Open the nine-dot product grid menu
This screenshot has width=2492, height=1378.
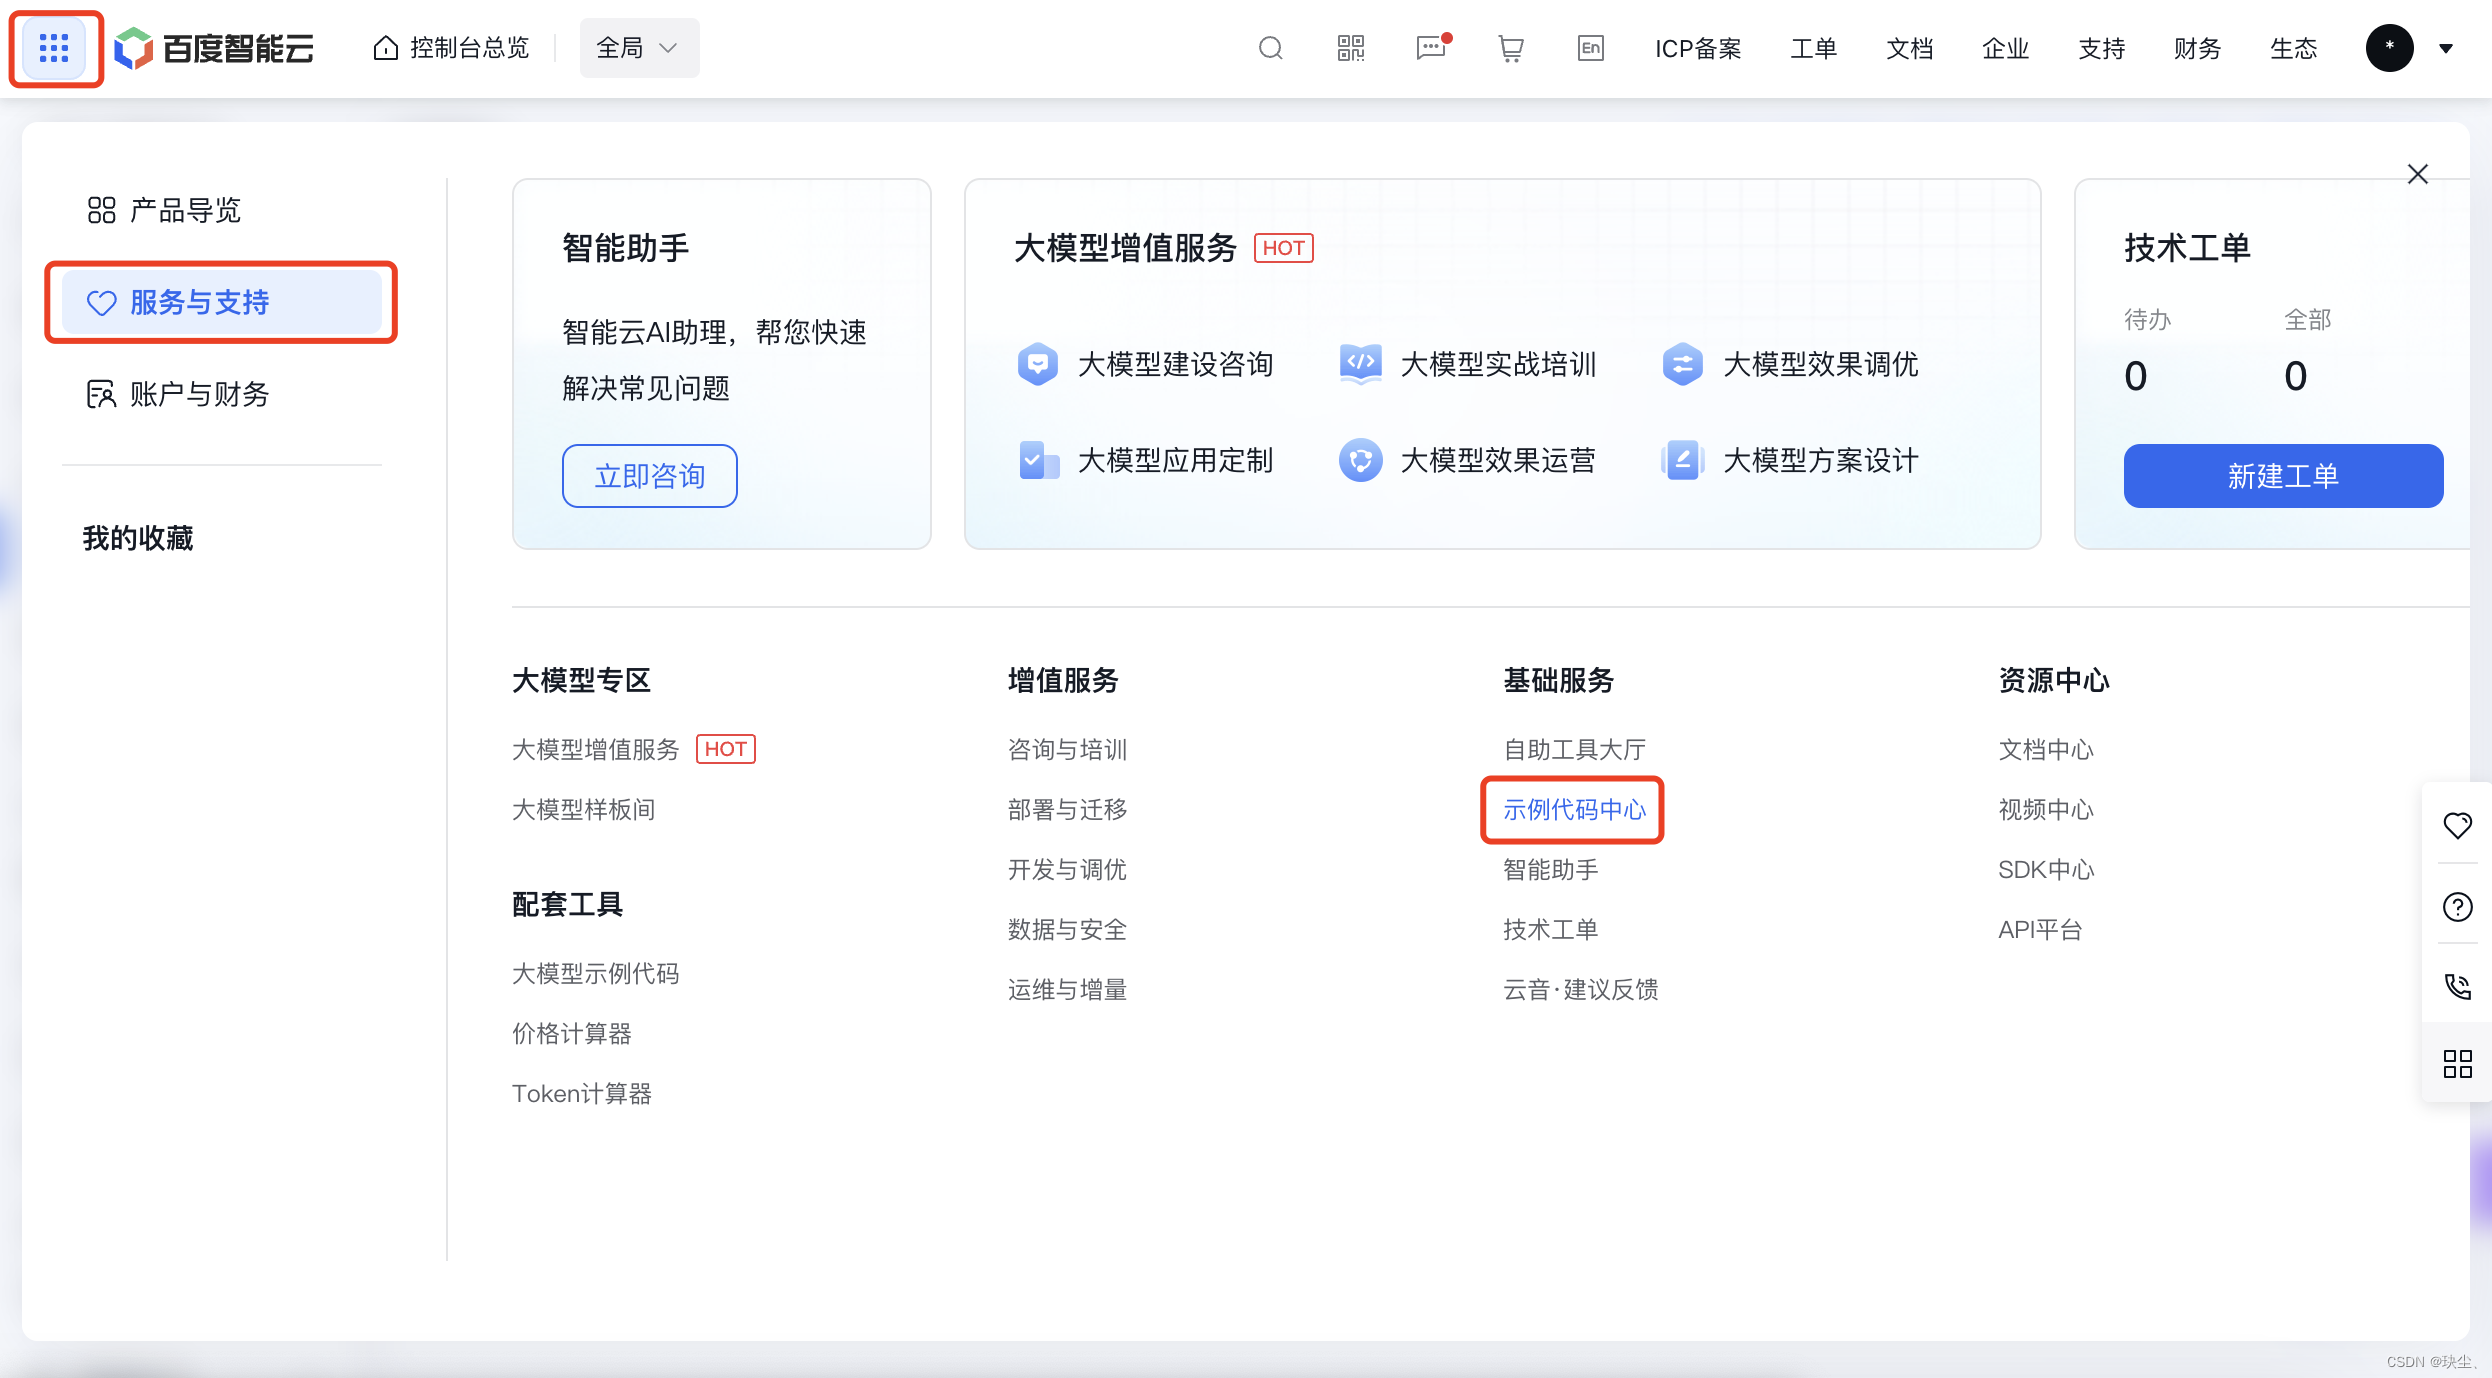click(x=54, y=48)
